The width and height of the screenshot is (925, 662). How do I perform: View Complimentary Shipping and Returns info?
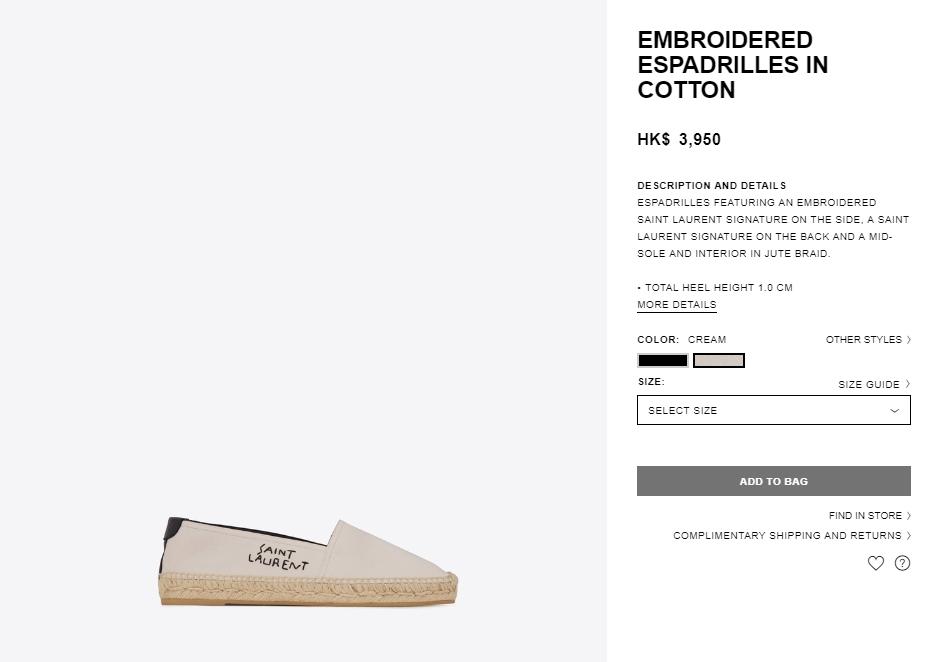point(786,536)
